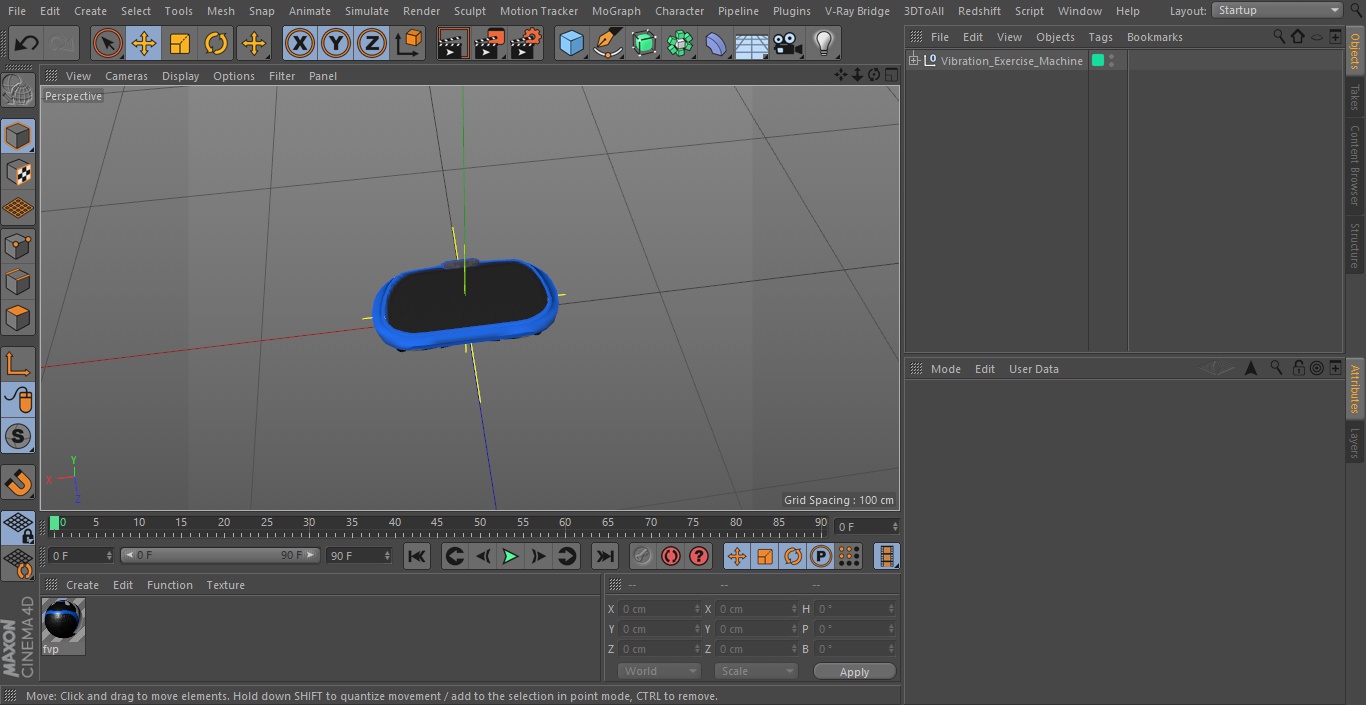Screen dimensions: 1366x705
Task: Toggle Z axis lock
Action: click(371, 43)
